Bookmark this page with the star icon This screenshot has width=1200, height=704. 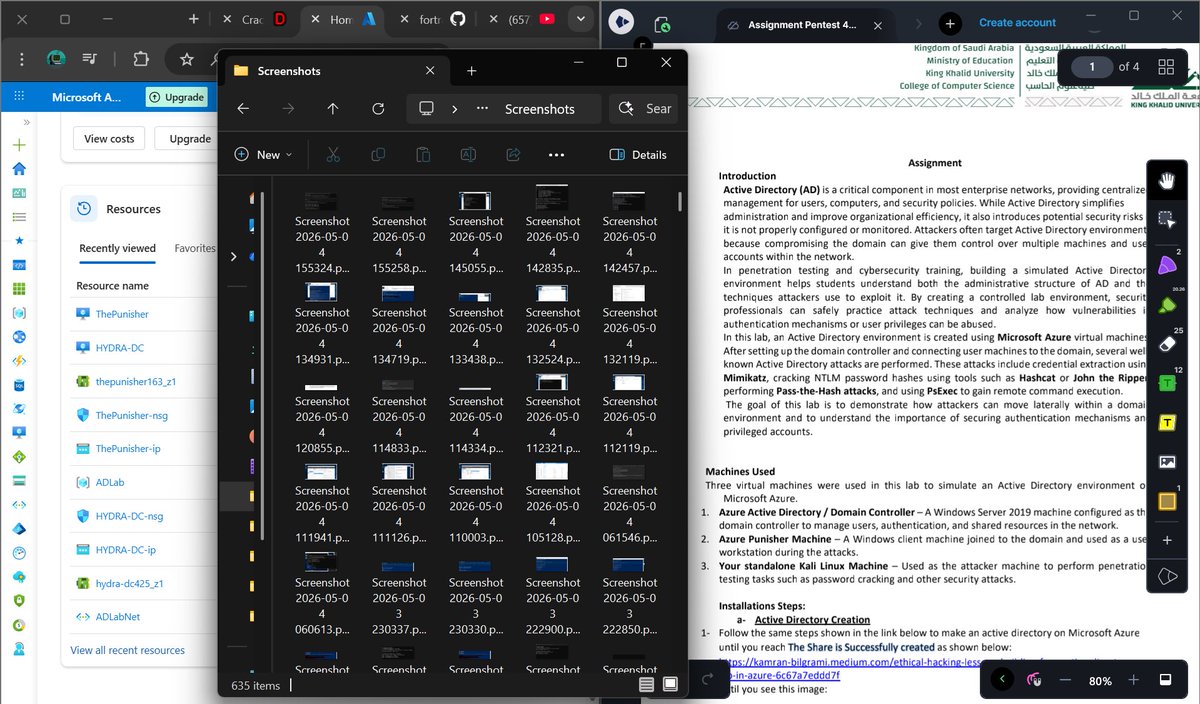pyautogui.click(x=187, y=59)
